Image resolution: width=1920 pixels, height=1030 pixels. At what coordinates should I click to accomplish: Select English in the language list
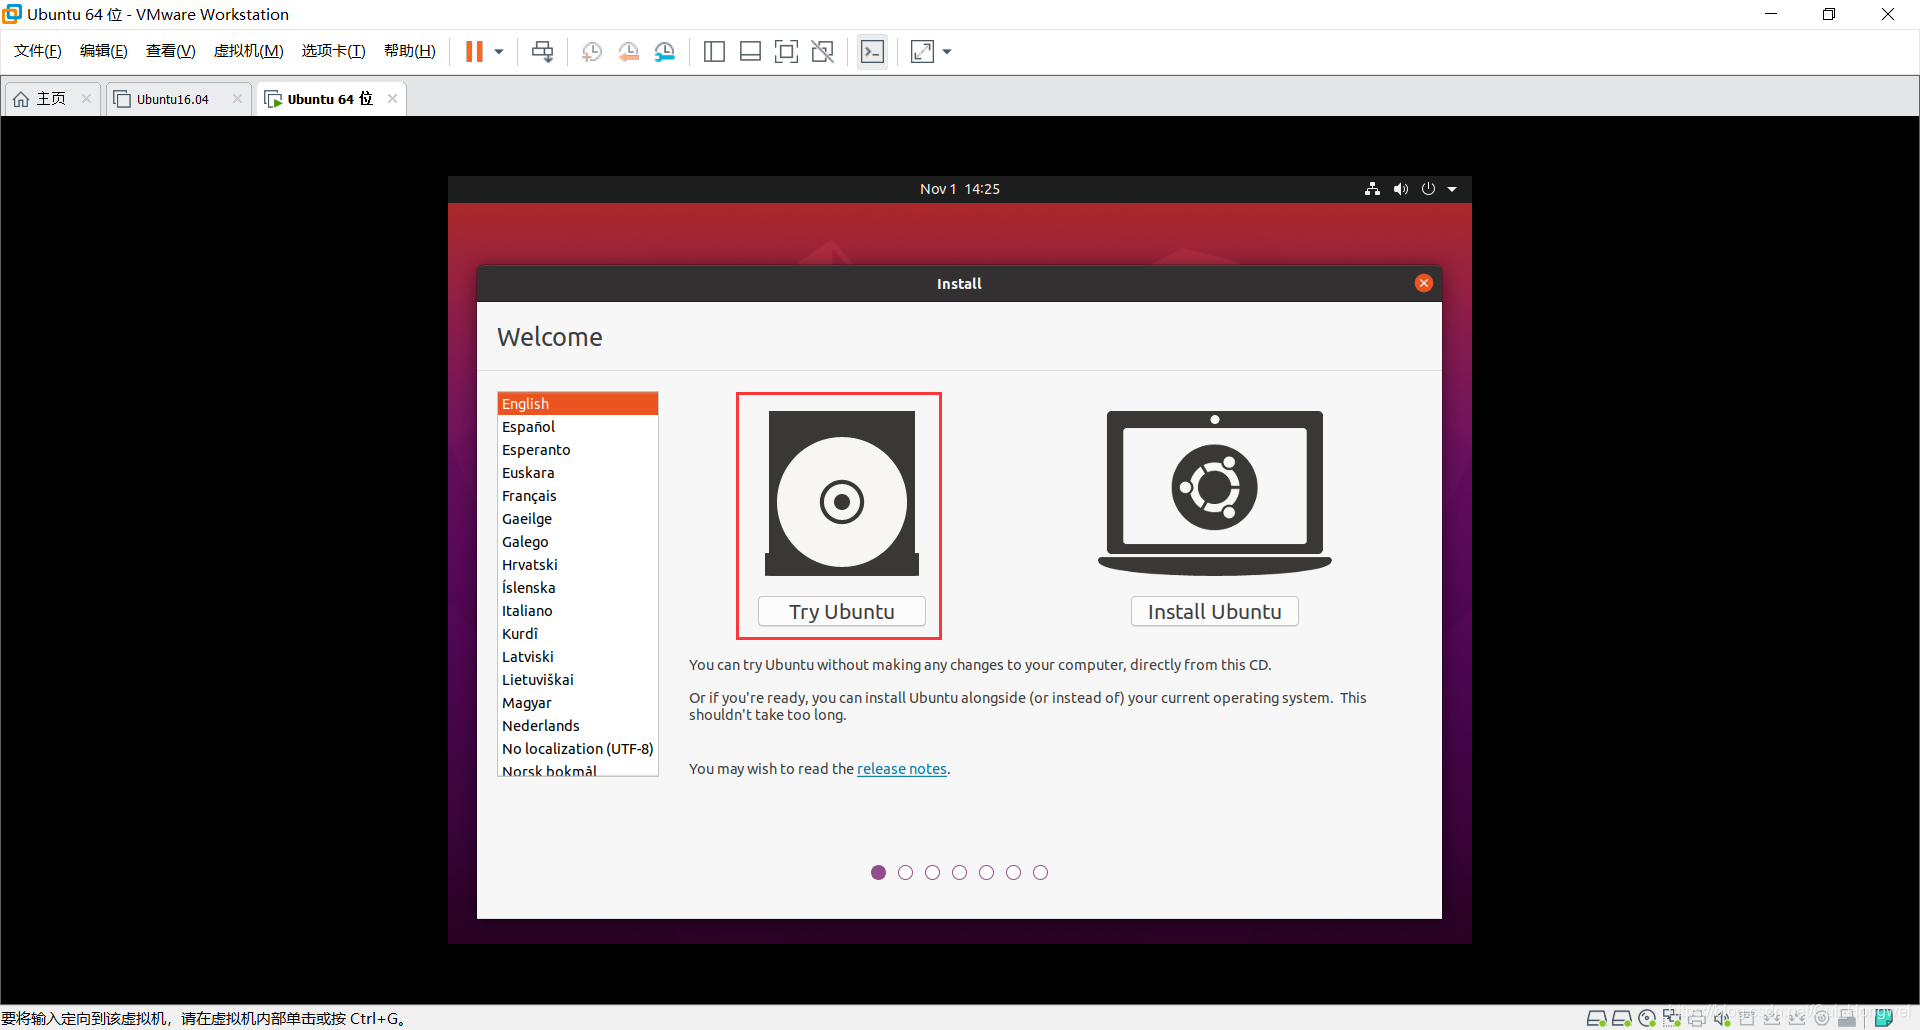(x=578, y=404)
